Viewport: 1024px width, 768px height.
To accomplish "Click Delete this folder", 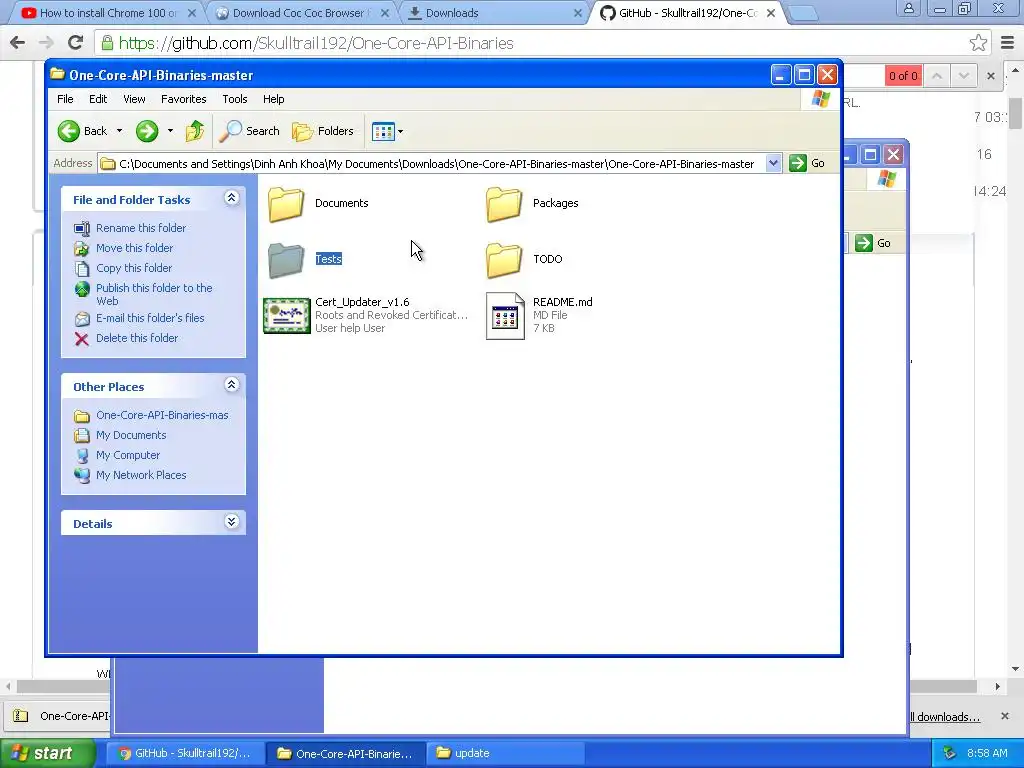I will [x=136, y=338].
